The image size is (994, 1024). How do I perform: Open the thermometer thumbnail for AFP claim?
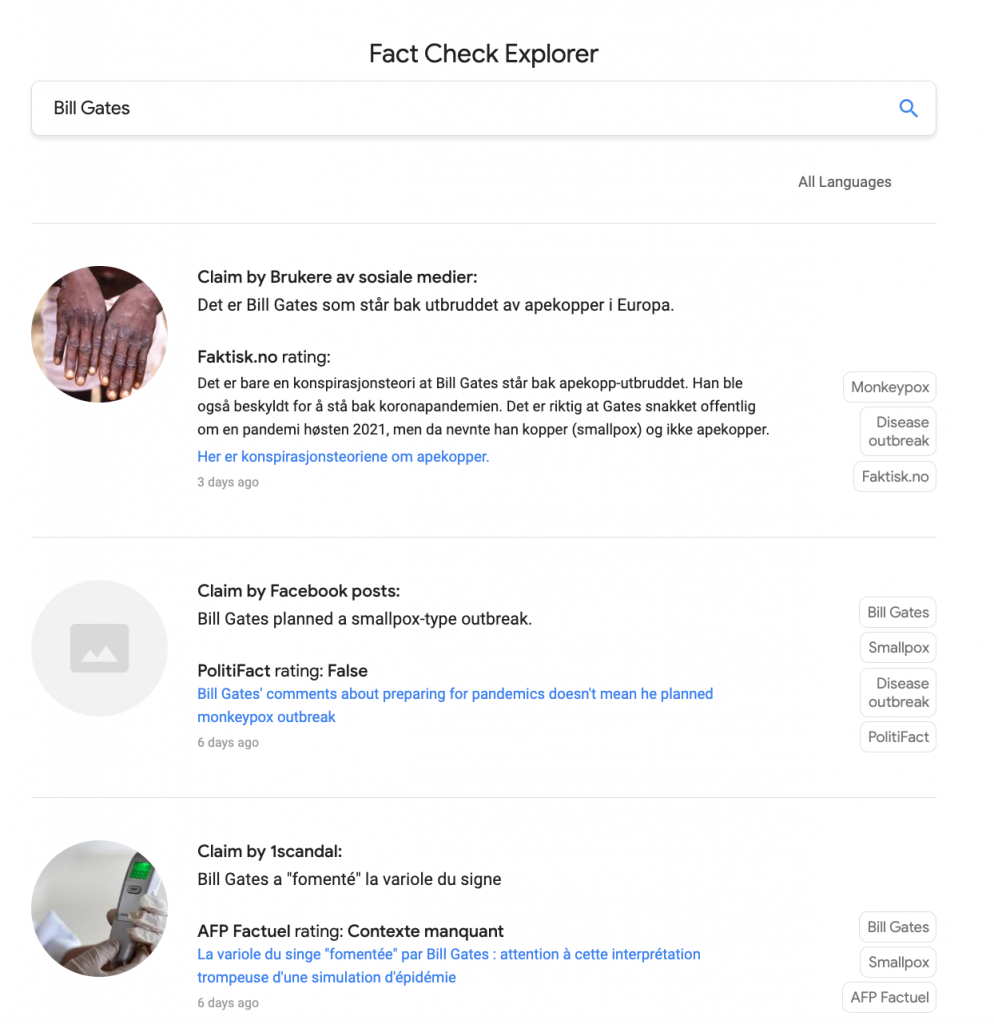coord(99,908)
